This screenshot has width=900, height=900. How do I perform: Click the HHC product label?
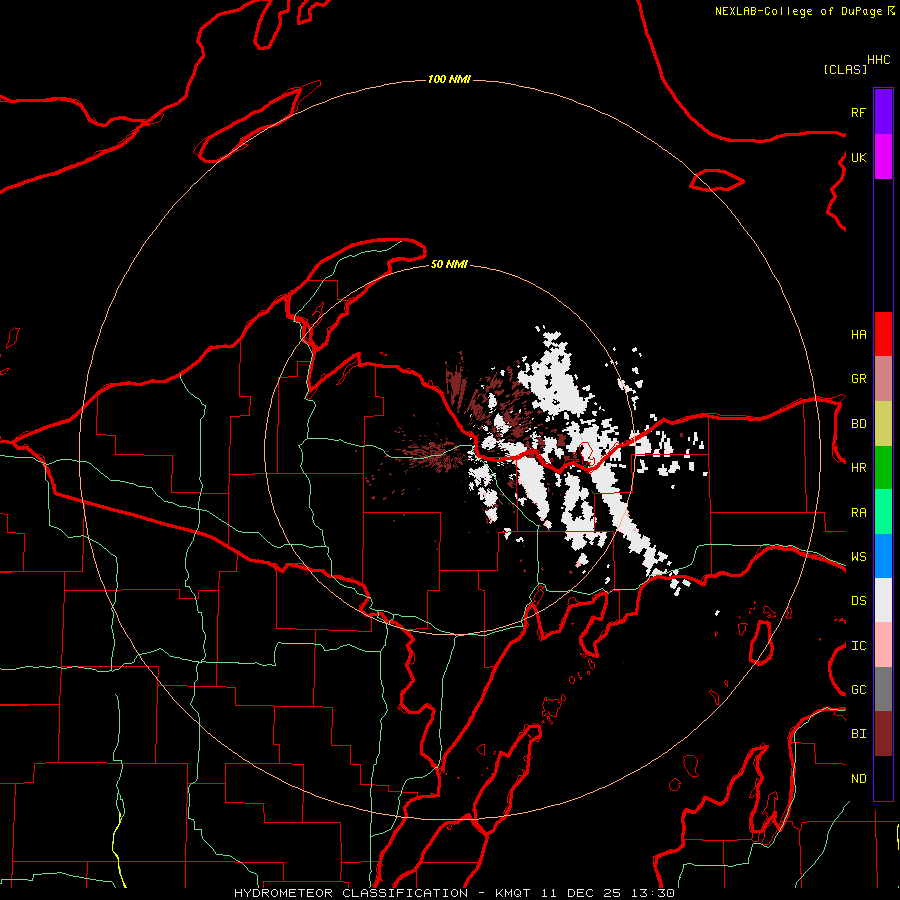point(879,60)
